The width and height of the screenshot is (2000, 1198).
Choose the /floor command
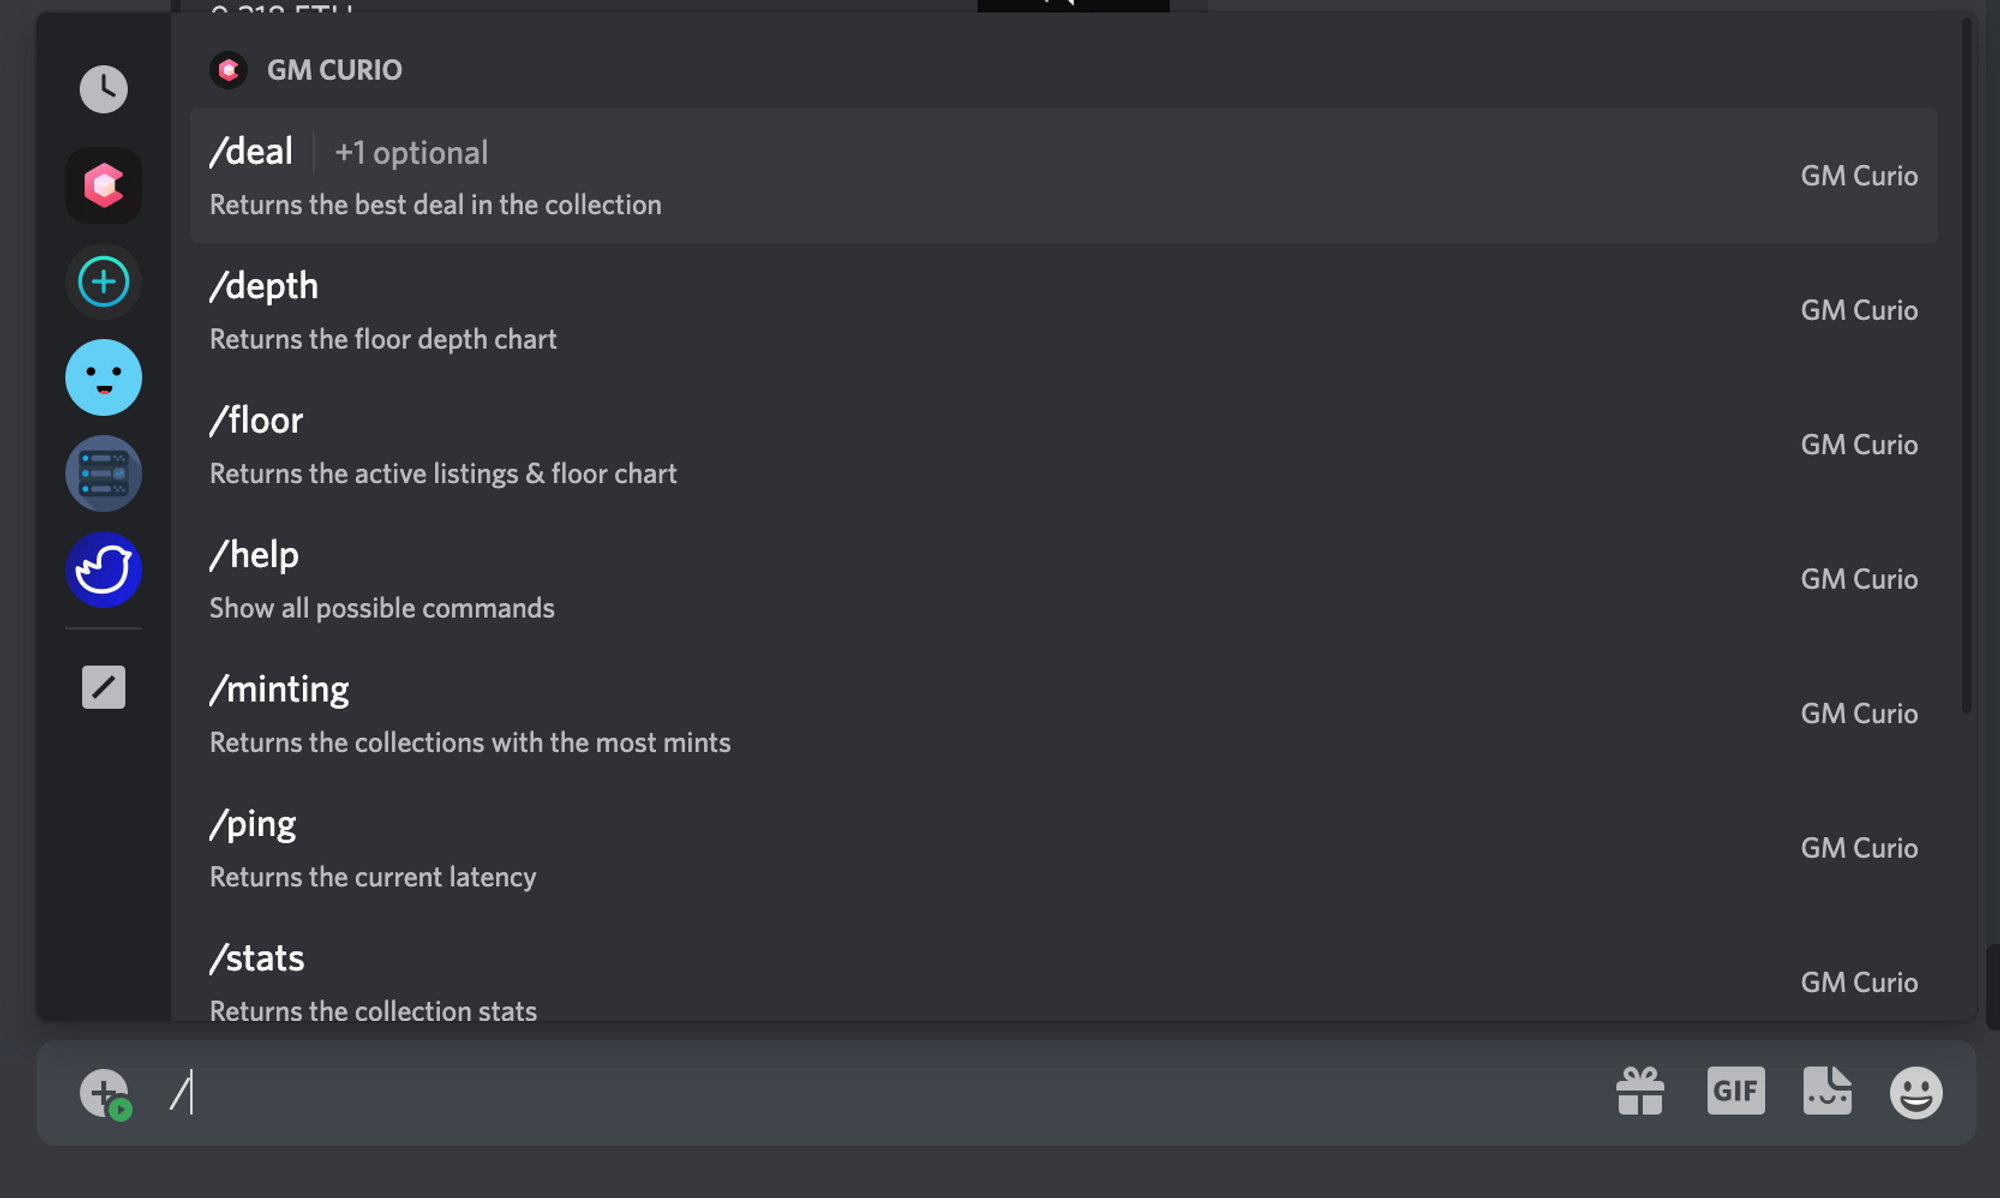pyautogui.click(x=1063, y=445)
